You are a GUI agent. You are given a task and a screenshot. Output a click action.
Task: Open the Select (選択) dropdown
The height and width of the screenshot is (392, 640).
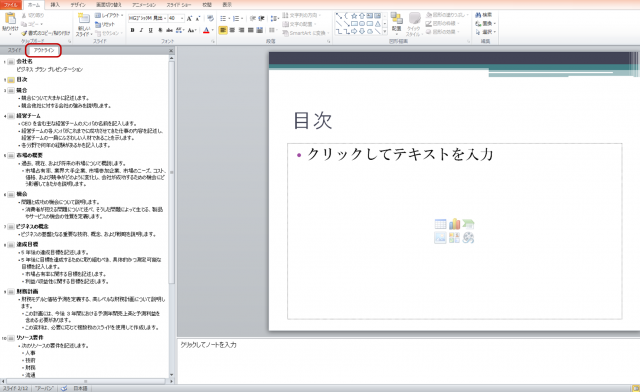(486, 32)
